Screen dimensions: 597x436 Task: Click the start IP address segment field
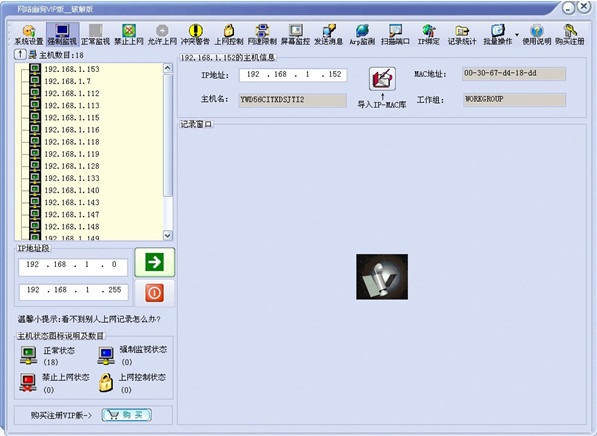tap(73, 266)
